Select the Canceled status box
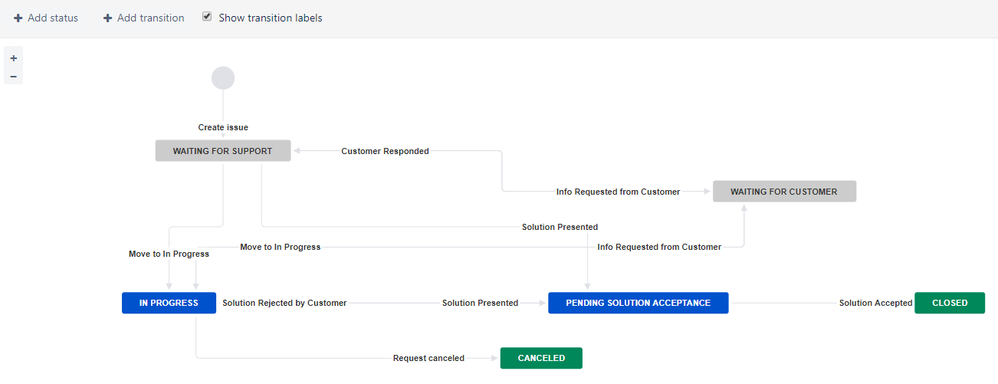The image size is (998, 384). coord(541,358)
